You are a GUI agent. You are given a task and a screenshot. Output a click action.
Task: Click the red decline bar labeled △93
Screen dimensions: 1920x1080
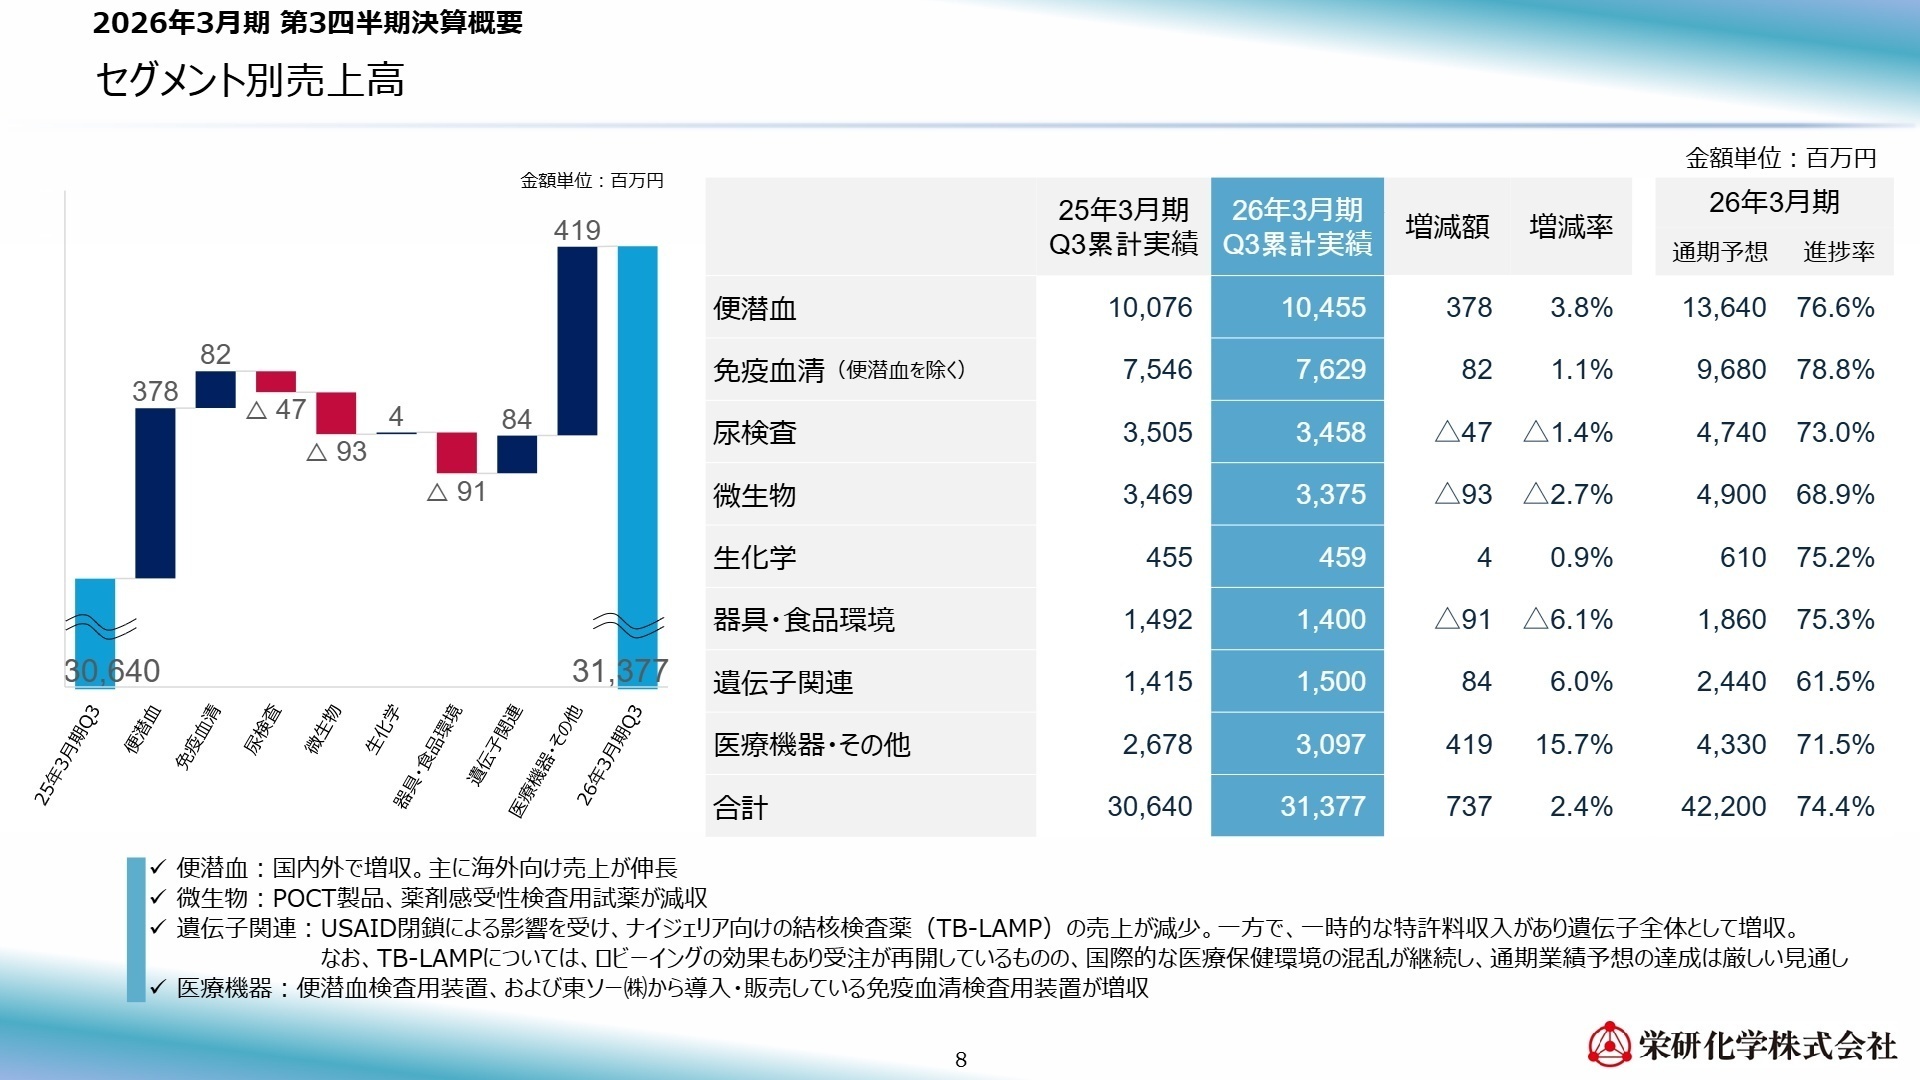[x=337, y=410]
